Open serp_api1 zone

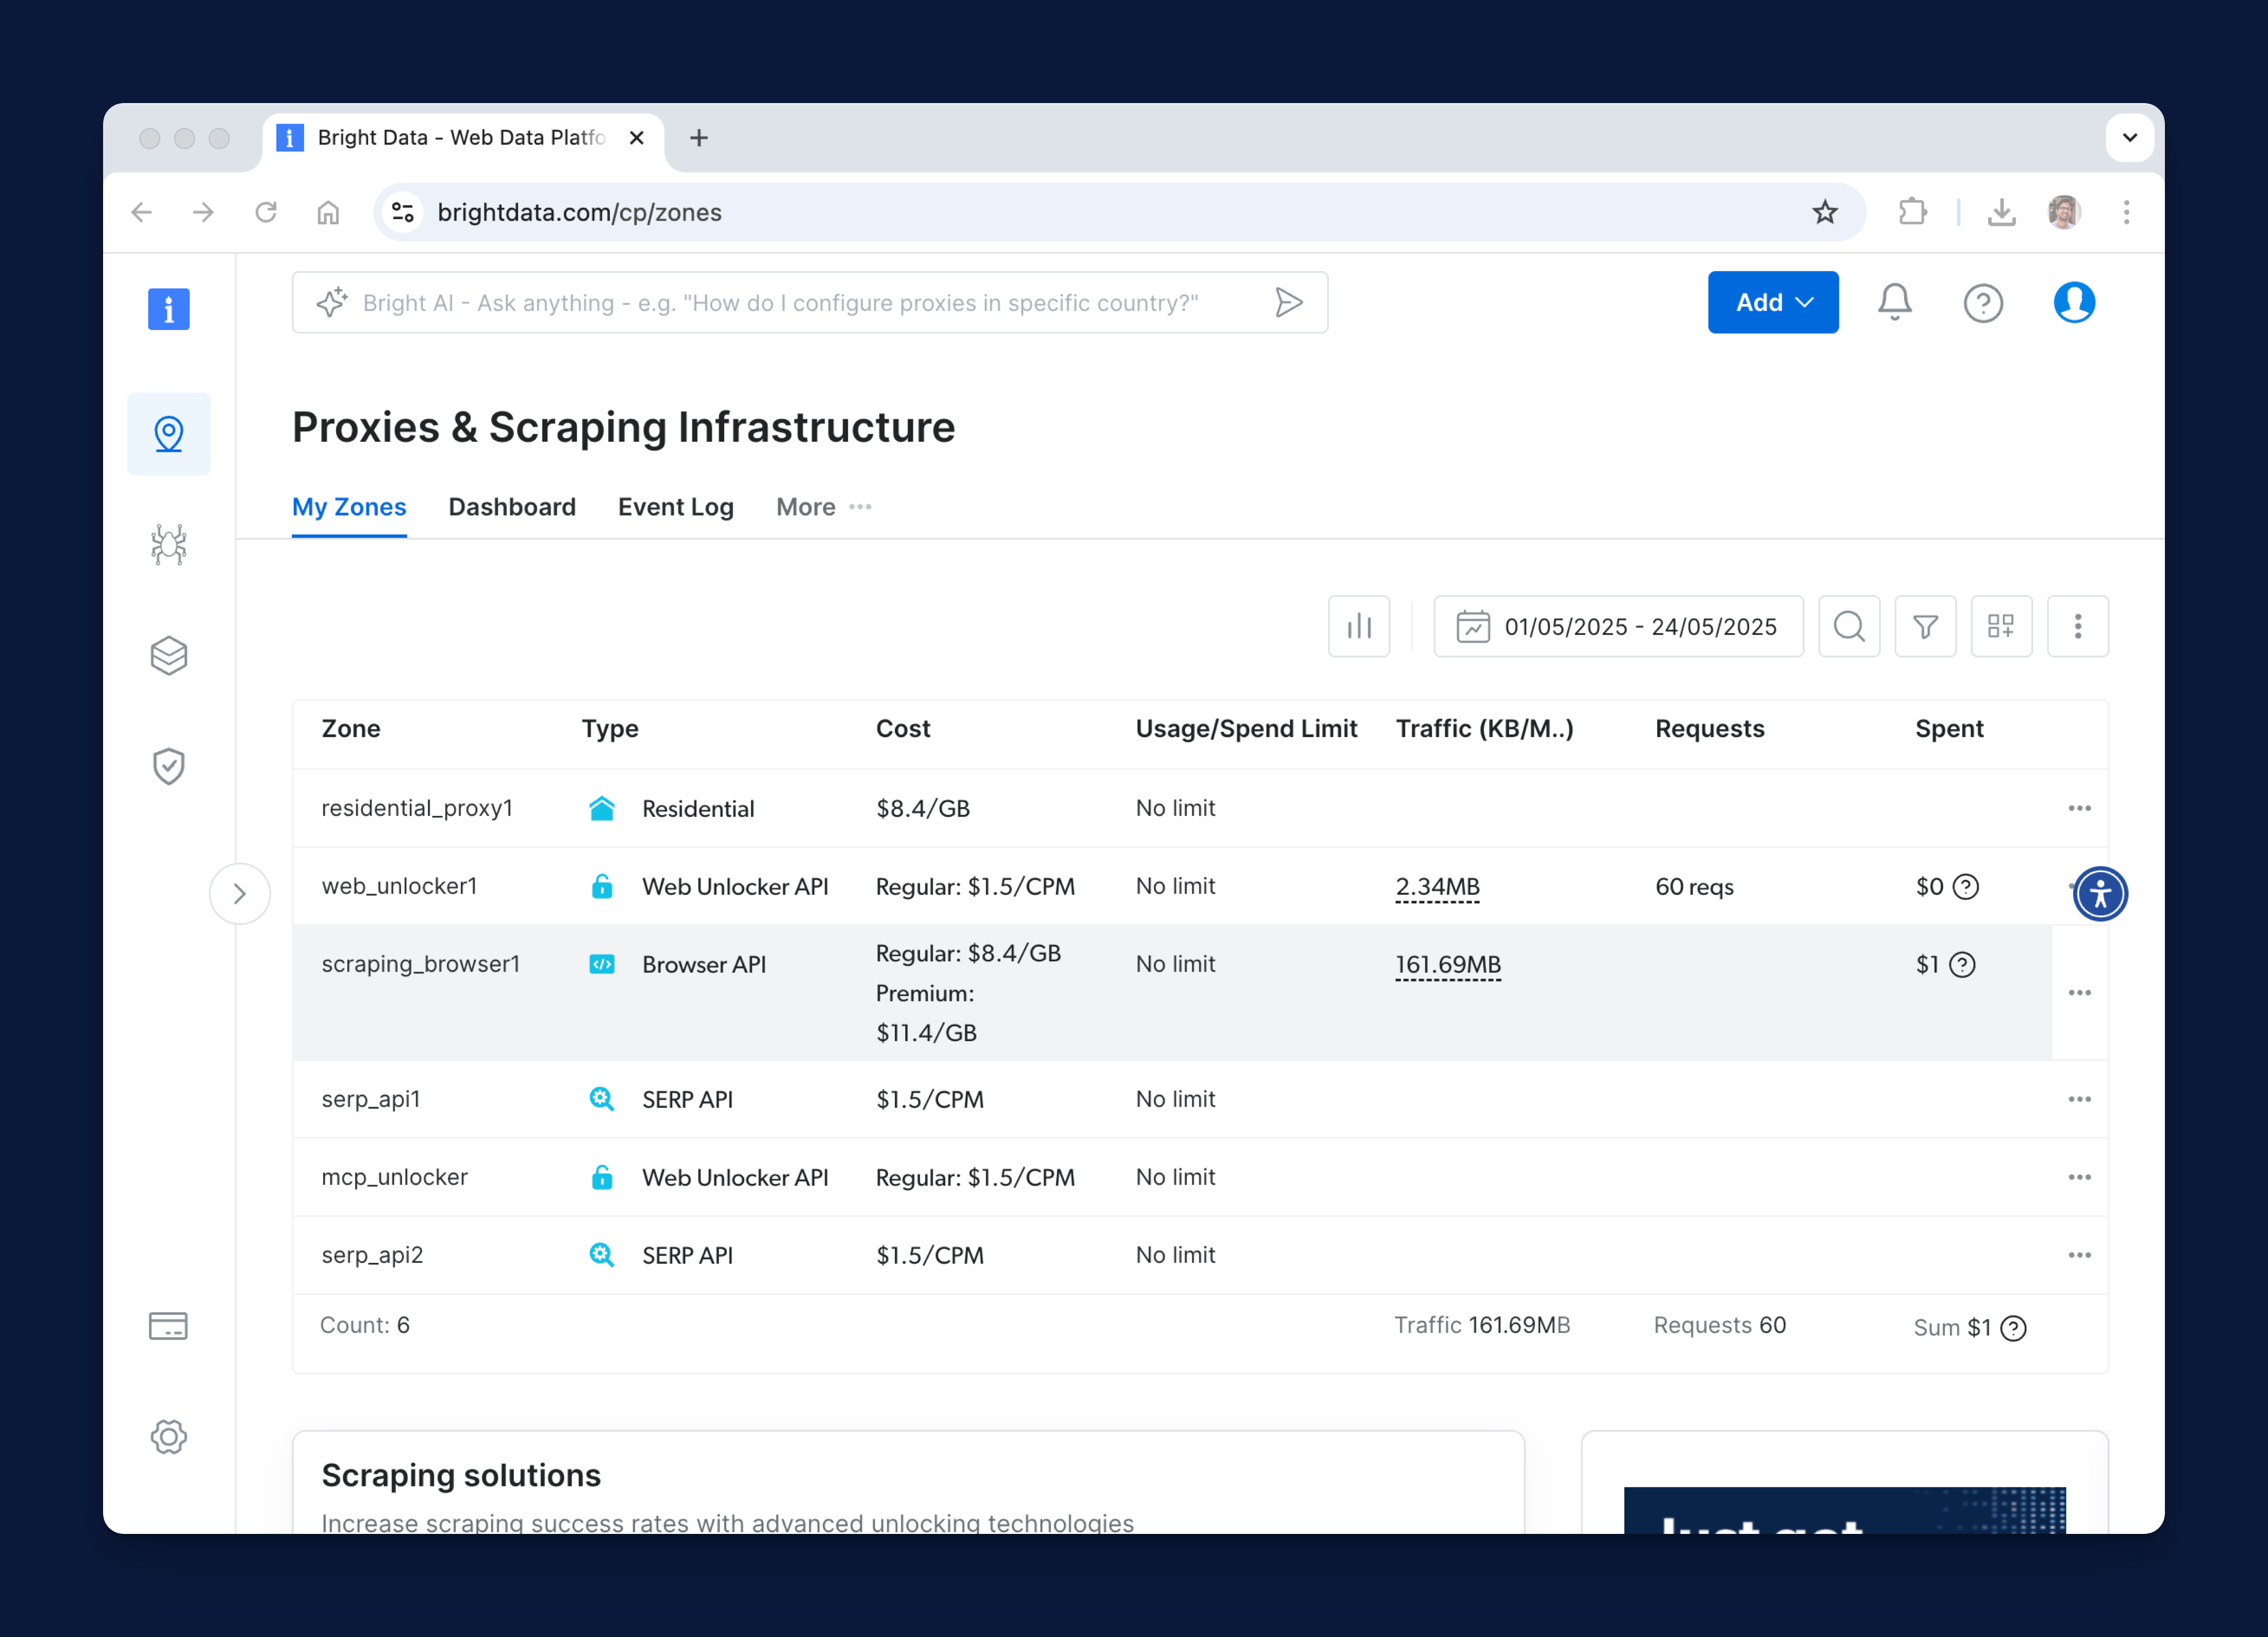coord(371,1099)
